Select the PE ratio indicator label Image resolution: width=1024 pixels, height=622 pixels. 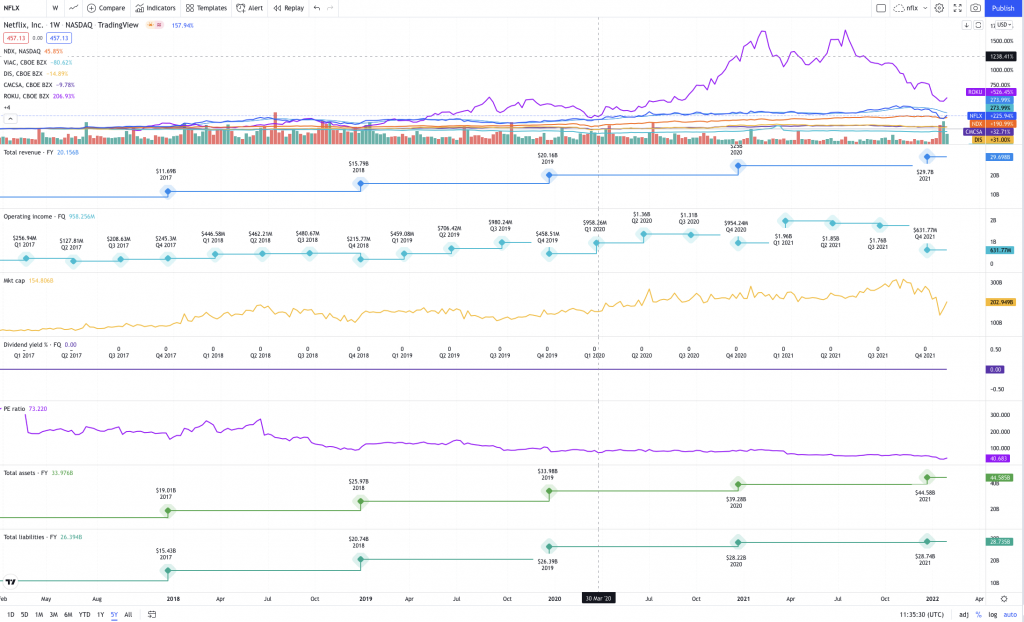pyautogui.click(x=14, y=408)
